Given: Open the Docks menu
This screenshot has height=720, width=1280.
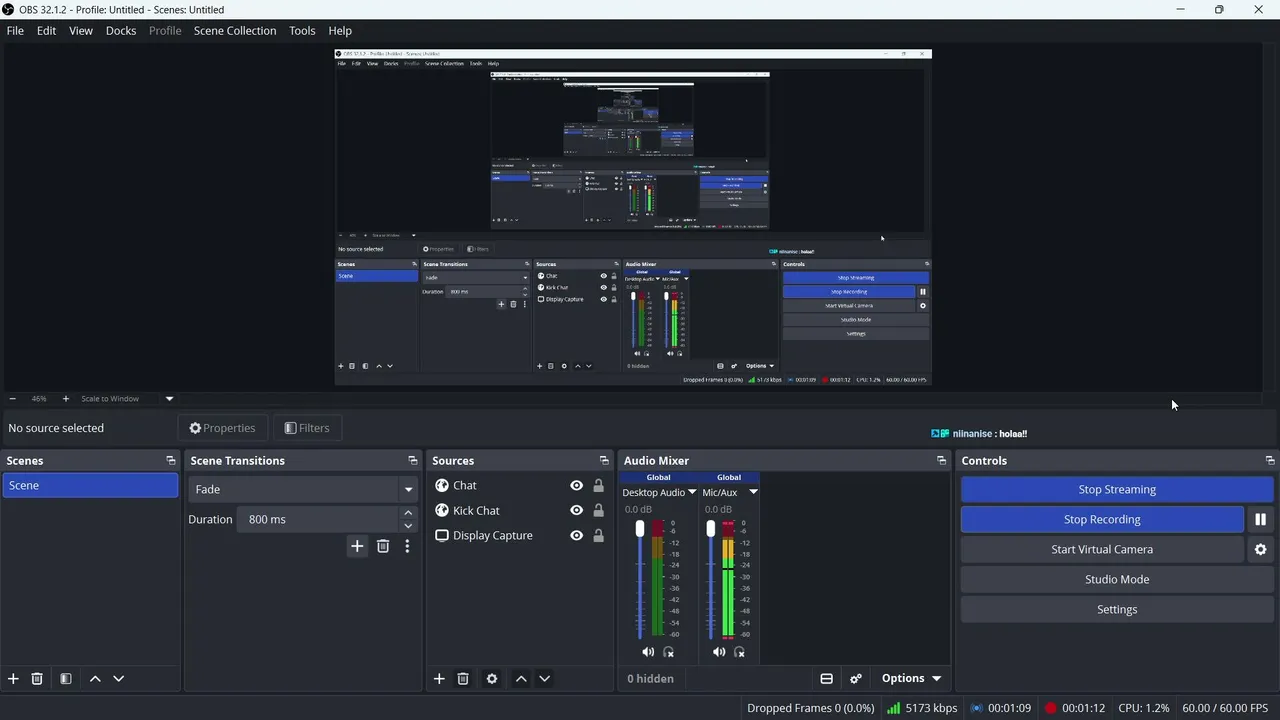Looking at the screenshot, I should tap(121, 30).
